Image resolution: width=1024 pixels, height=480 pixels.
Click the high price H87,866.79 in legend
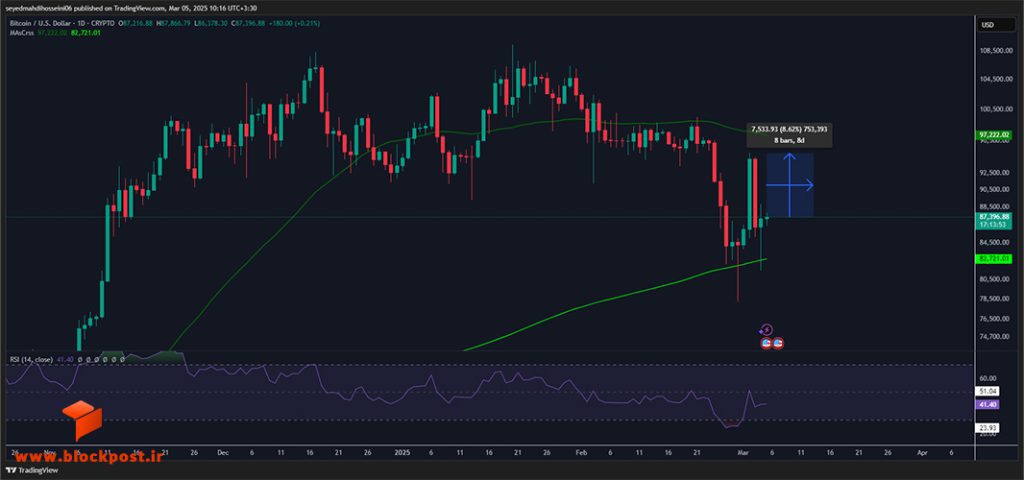176,24
